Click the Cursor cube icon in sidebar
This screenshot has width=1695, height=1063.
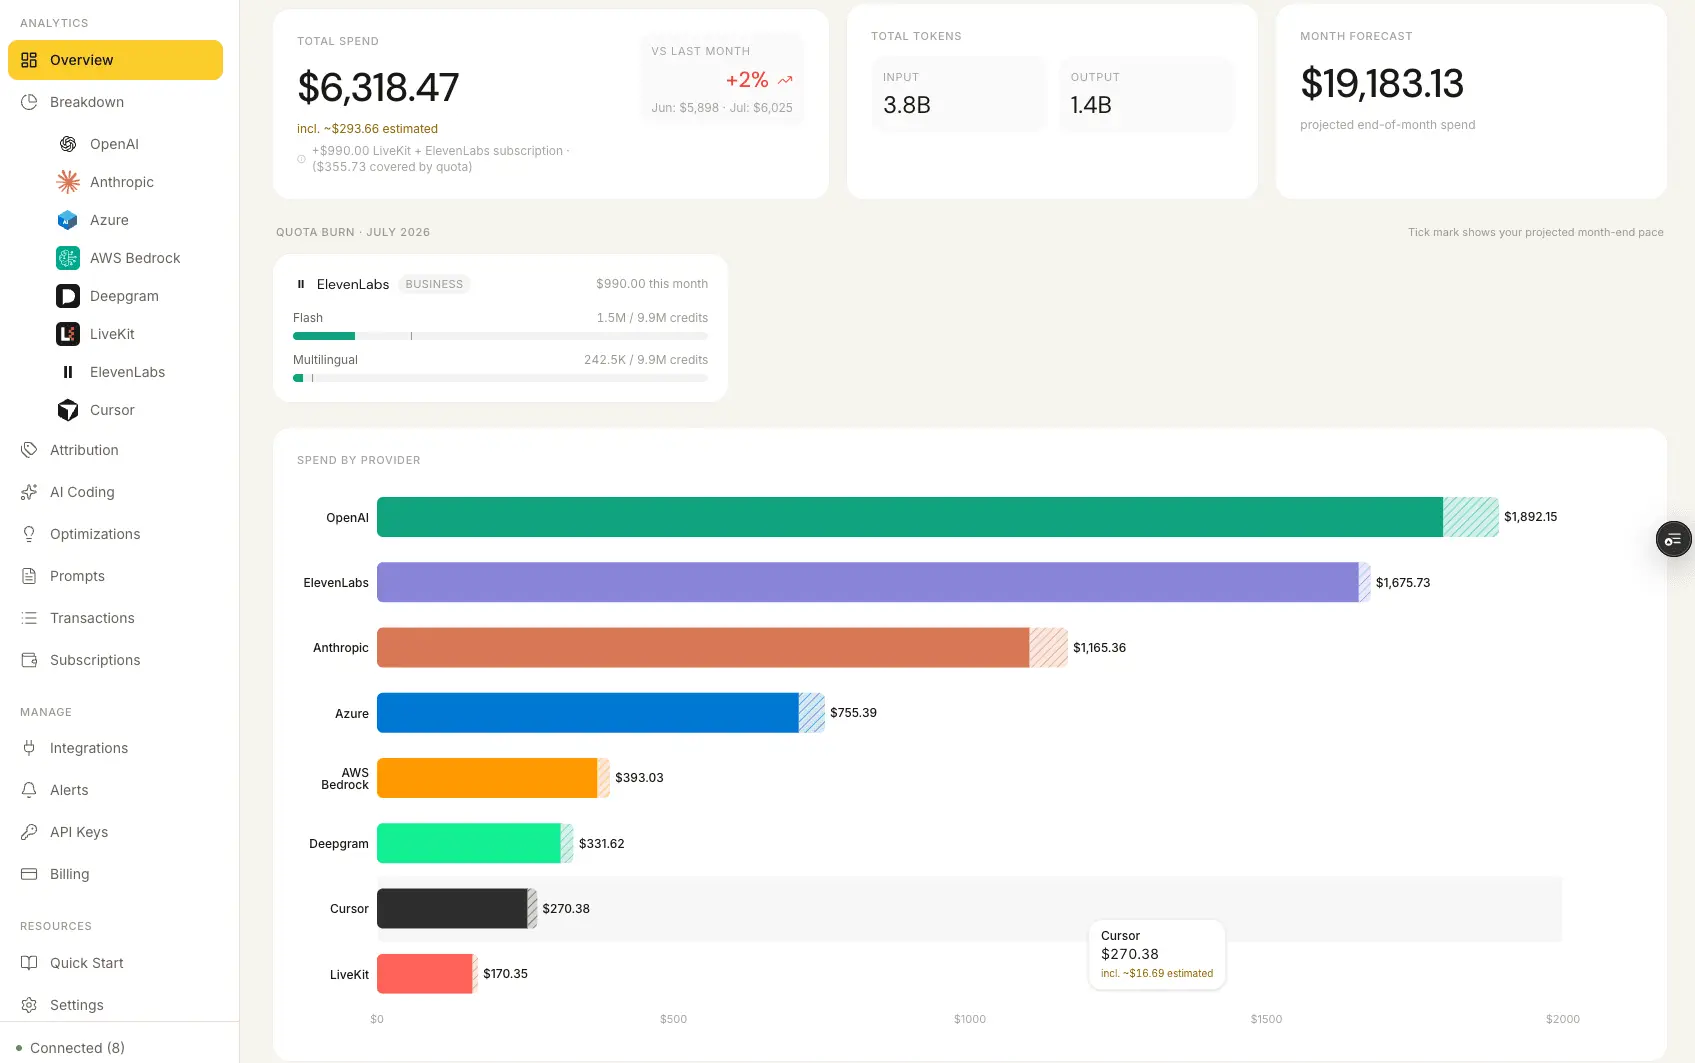tap(68, 410)
